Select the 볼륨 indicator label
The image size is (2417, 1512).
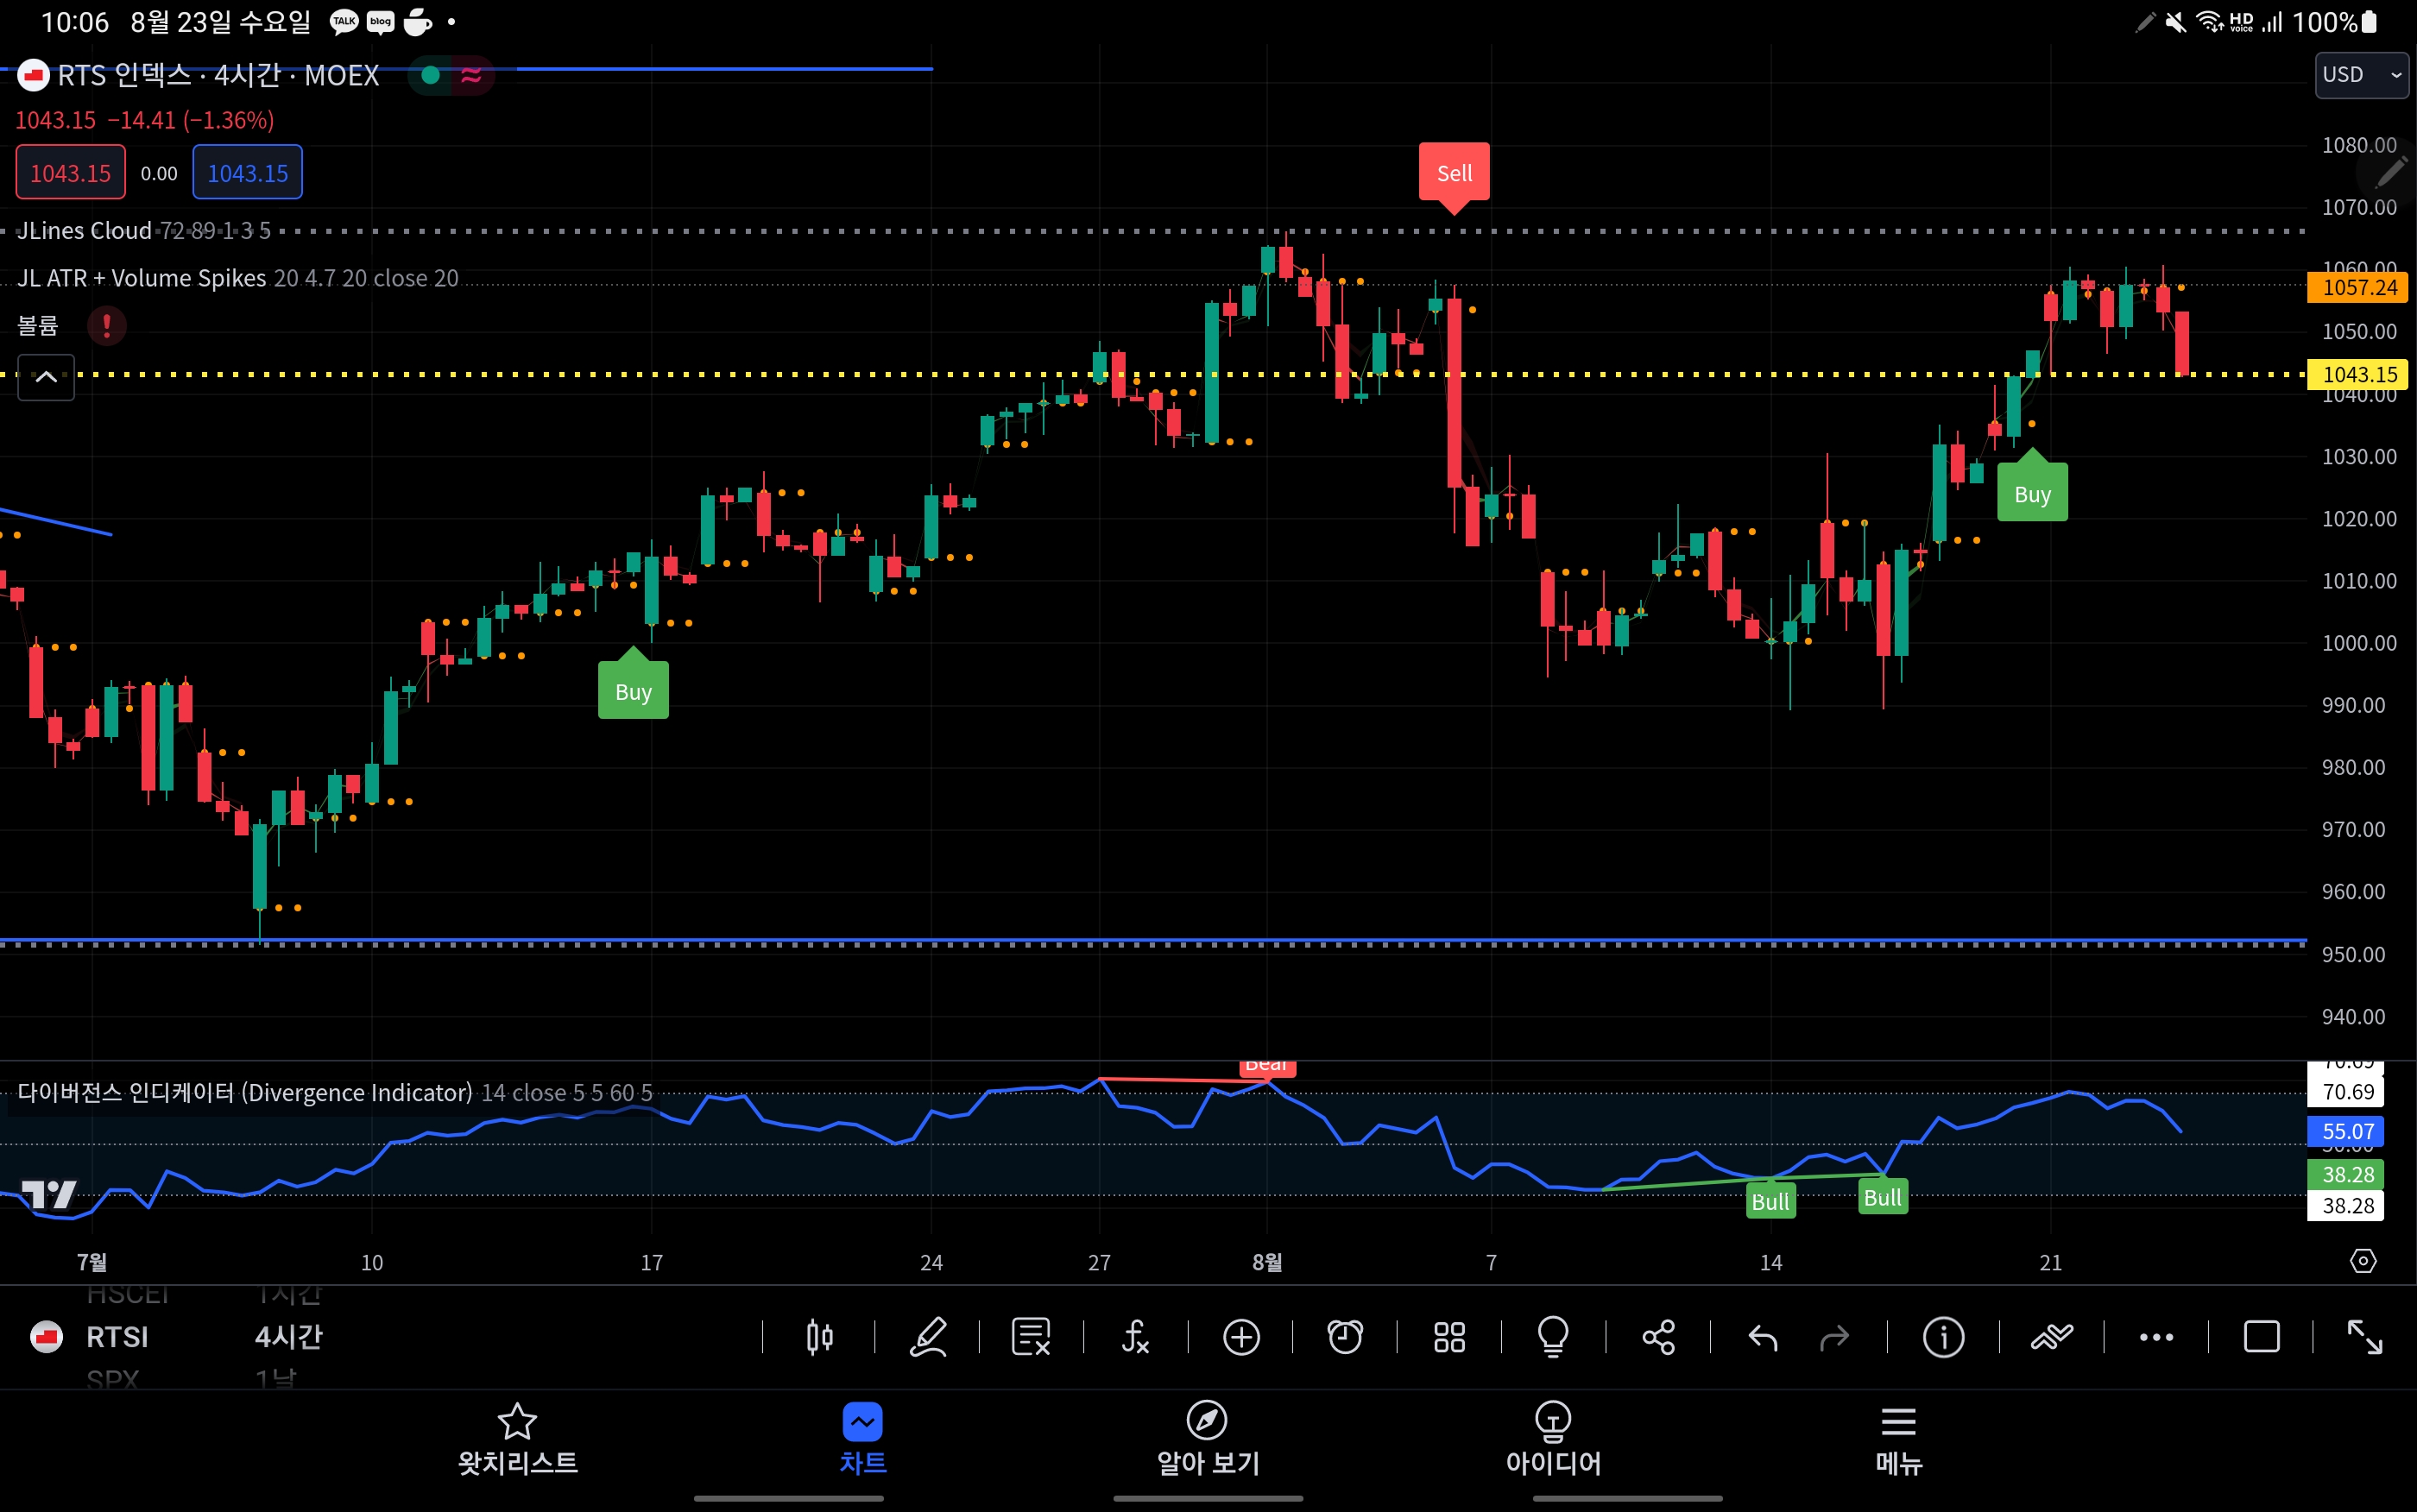pyautogui.click(x=38, y=325)
